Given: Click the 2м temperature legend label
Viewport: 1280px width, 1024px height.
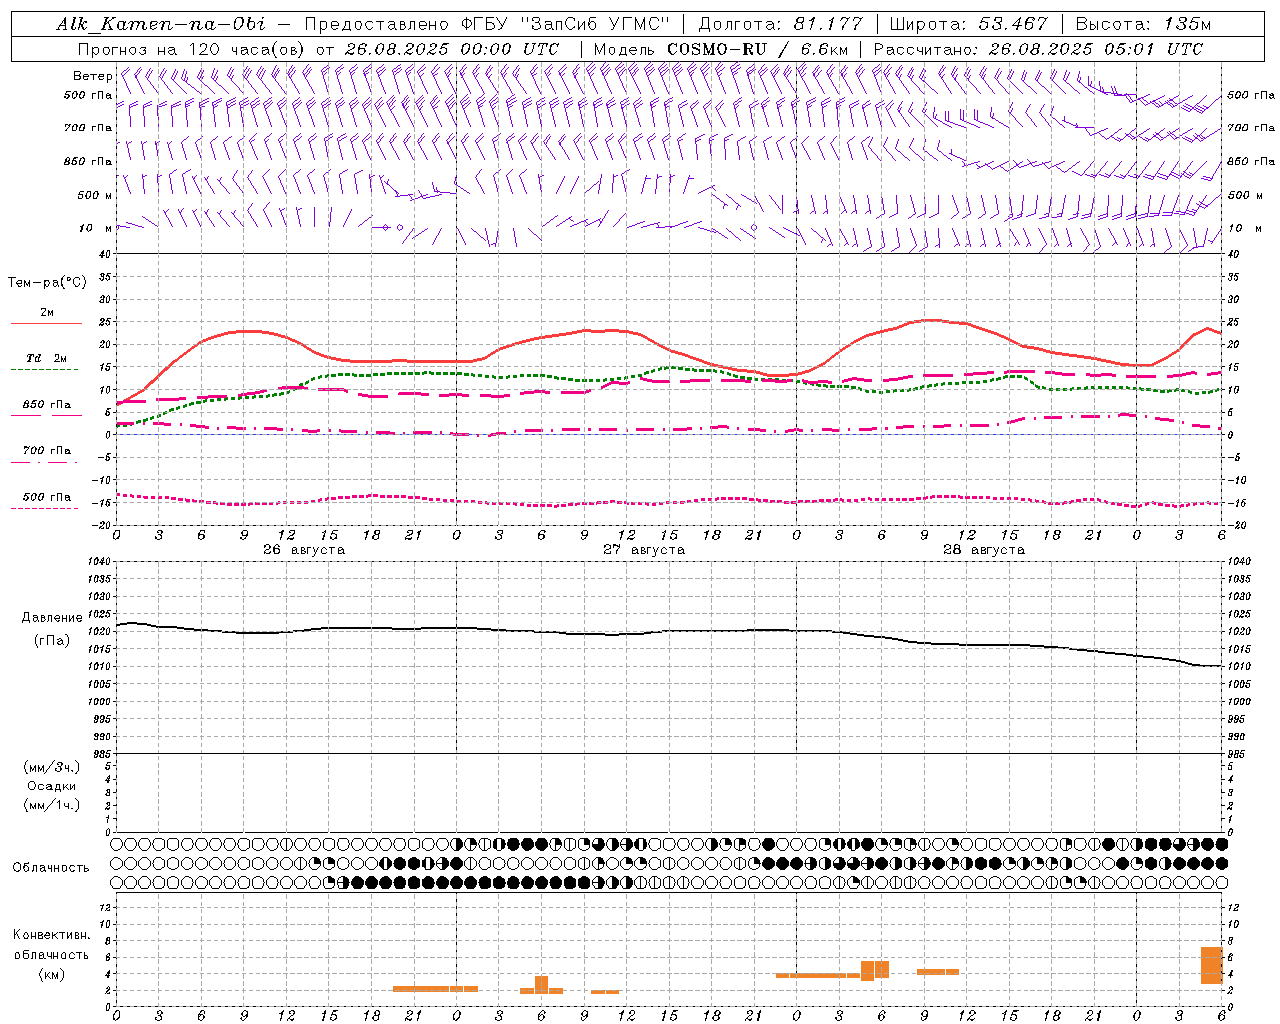Looking at the screenshot, I should (47, 312).
